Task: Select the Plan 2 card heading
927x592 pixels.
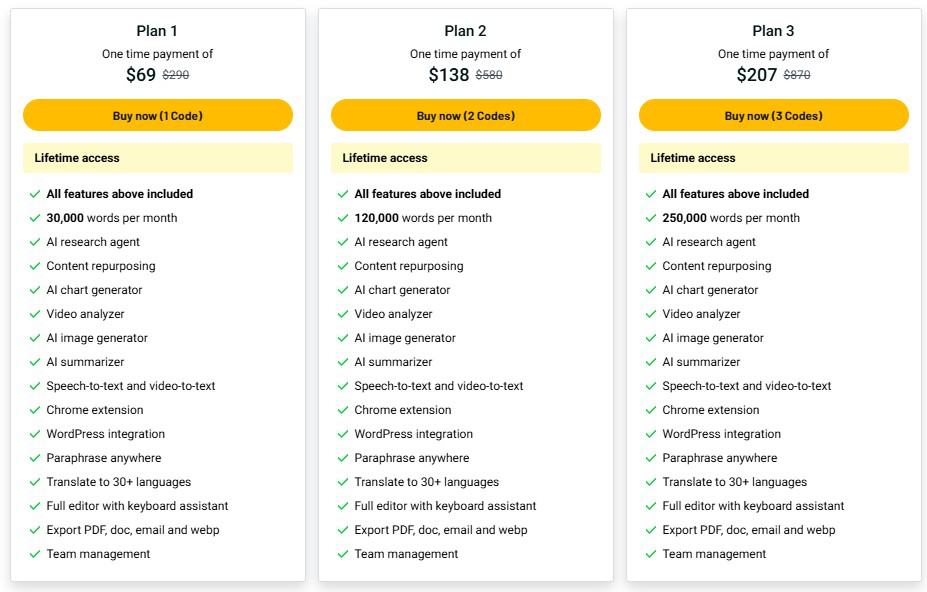Action: click(465, 29)
